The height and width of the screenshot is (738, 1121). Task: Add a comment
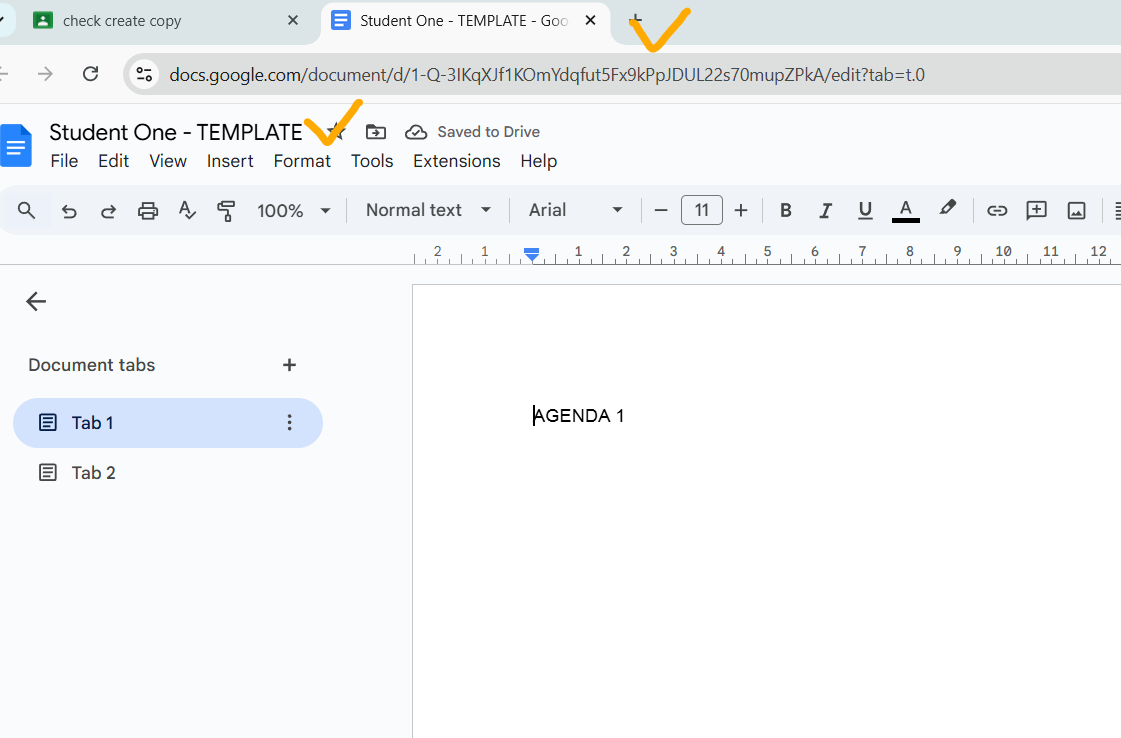click(x=1036, y=210)
